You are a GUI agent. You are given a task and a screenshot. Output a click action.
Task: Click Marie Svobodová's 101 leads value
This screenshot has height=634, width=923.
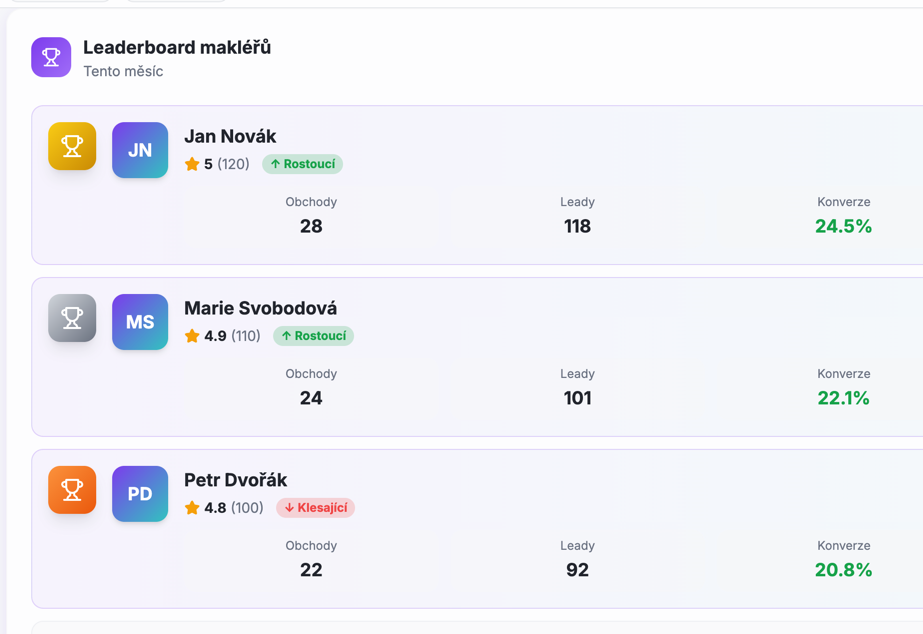(x=577, y=398)
